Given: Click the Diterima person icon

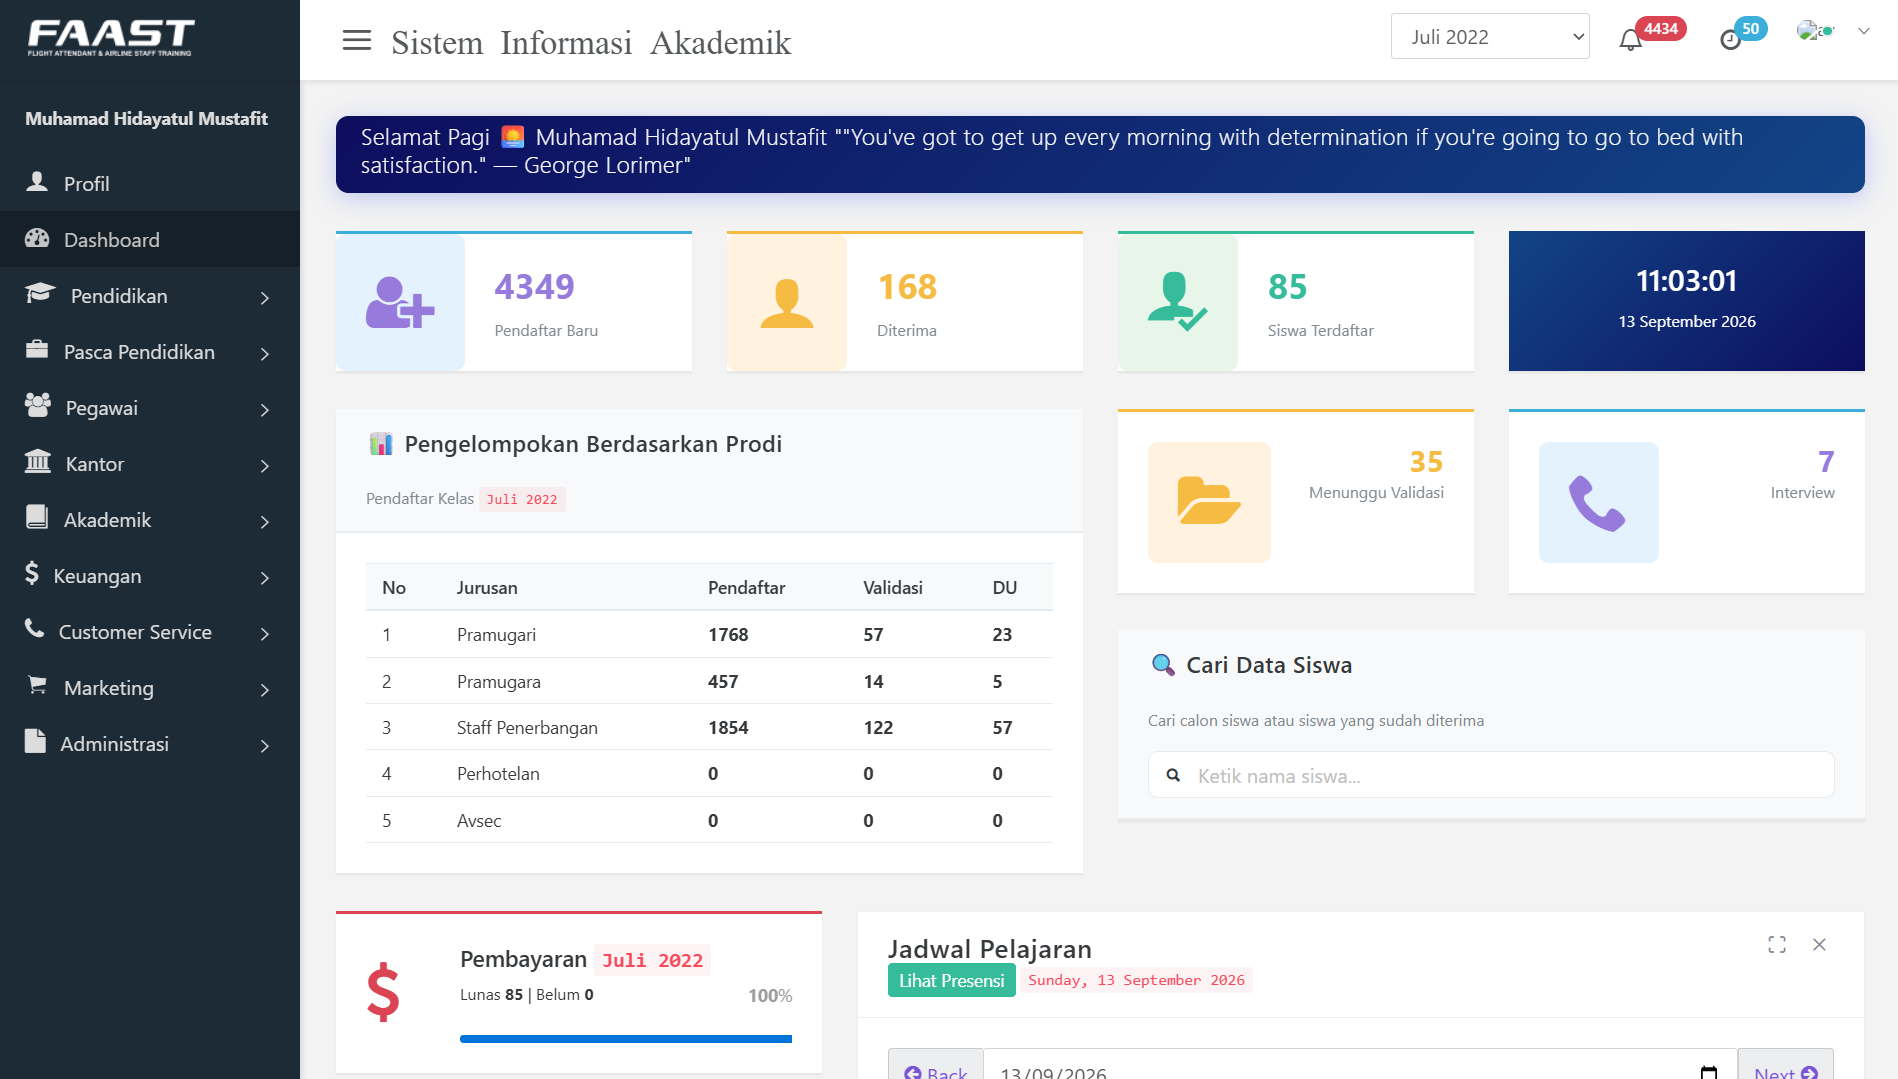Looking at the screenshot, I should click(787, 302).
